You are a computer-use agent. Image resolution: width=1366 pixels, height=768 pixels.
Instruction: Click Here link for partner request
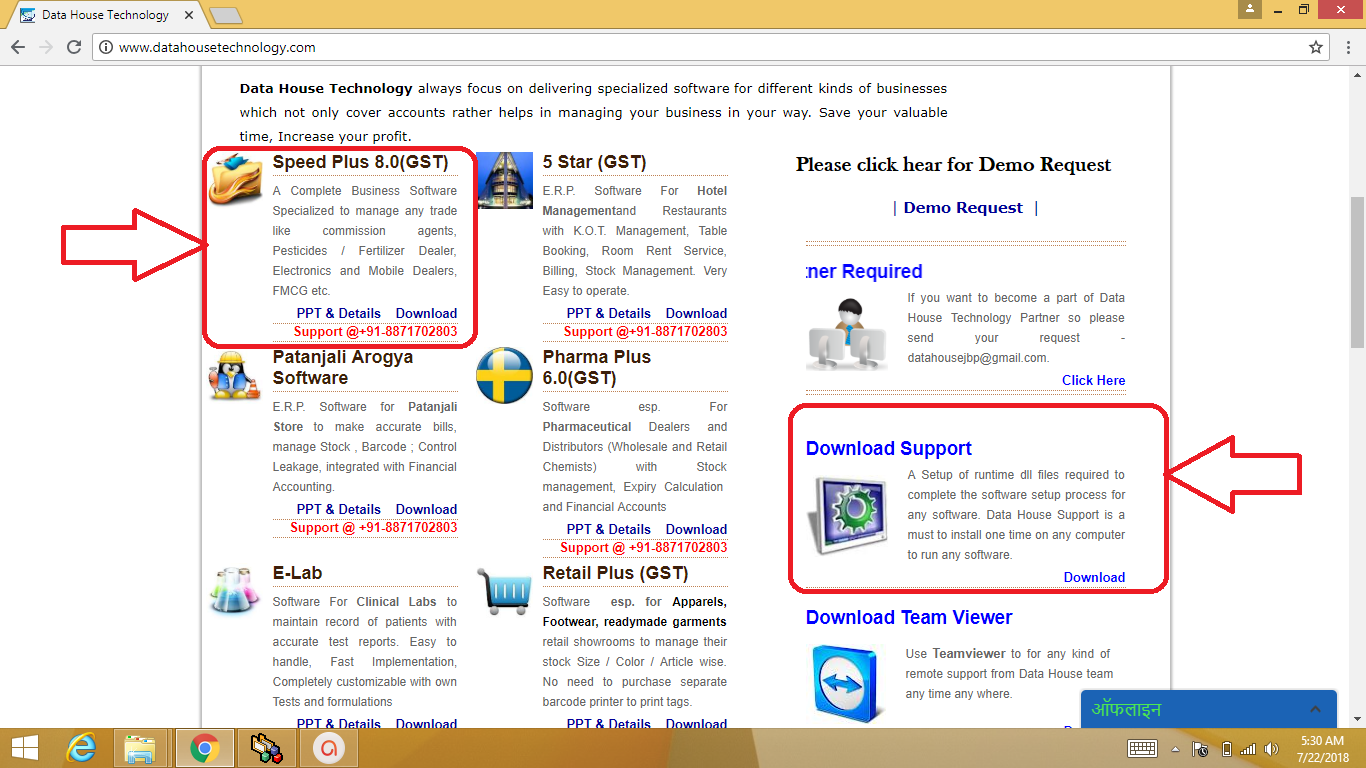click(1093, 380)
